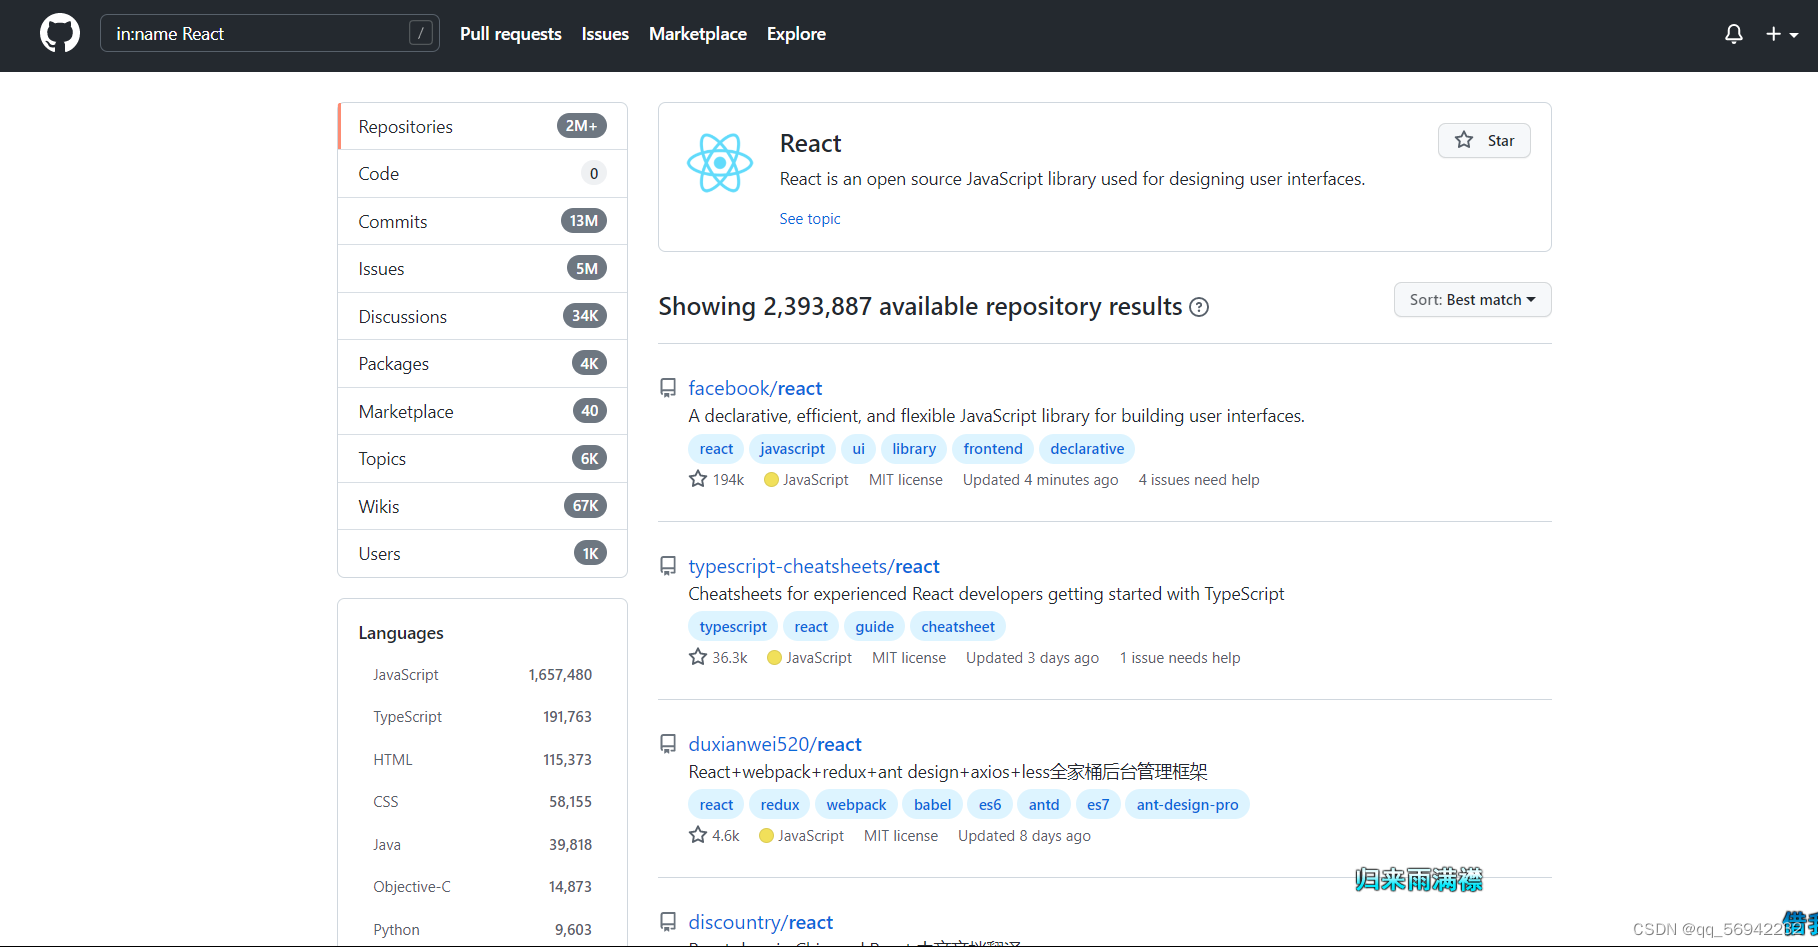Screen dimensions: 1818x947
Task: Open Marketplace in the top navigation
Action: pyautogui.click(x=698, y=34)
